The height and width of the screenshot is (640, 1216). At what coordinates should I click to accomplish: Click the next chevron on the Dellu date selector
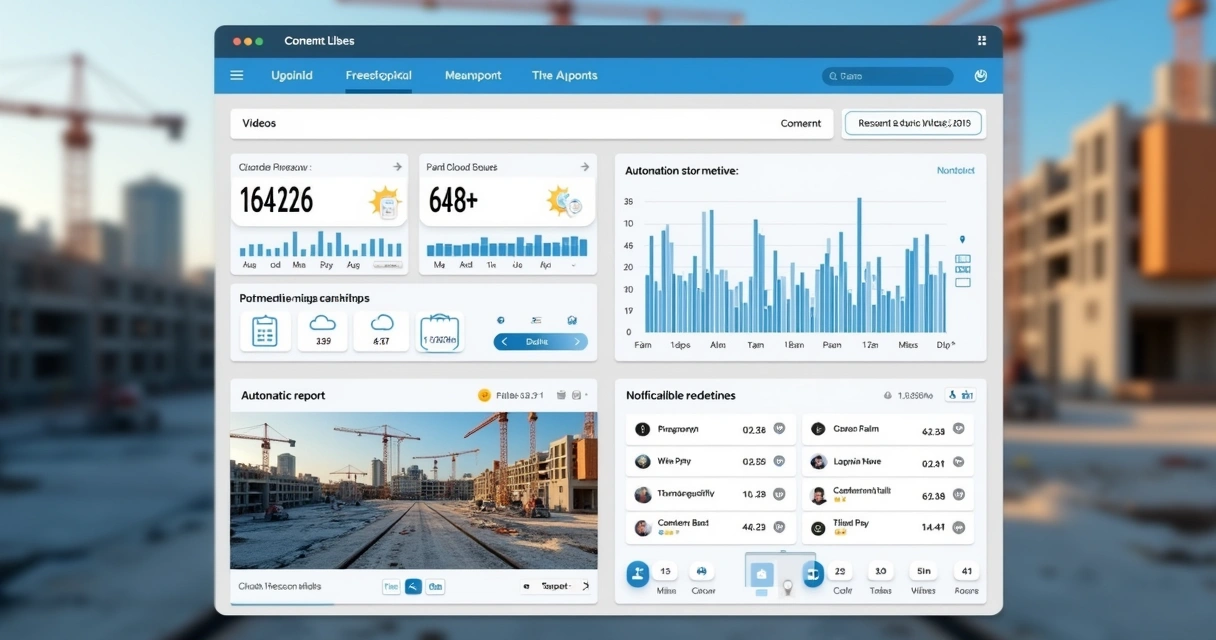(x=575, y=341)
